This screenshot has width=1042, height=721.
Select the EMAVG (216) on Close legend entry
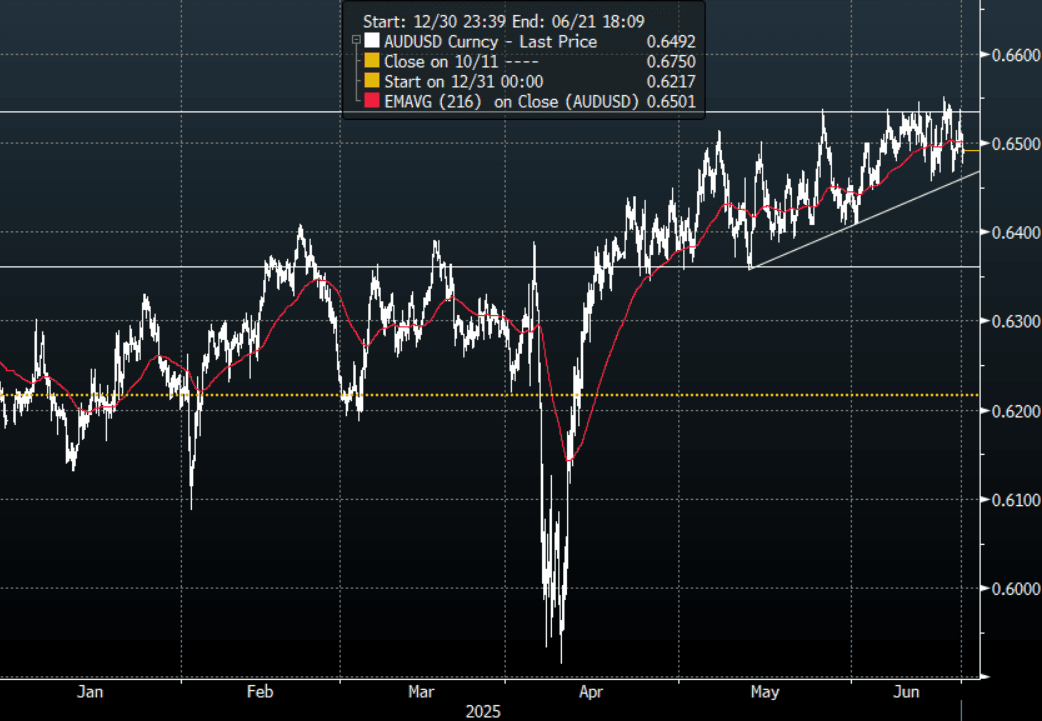pos(511,101)
